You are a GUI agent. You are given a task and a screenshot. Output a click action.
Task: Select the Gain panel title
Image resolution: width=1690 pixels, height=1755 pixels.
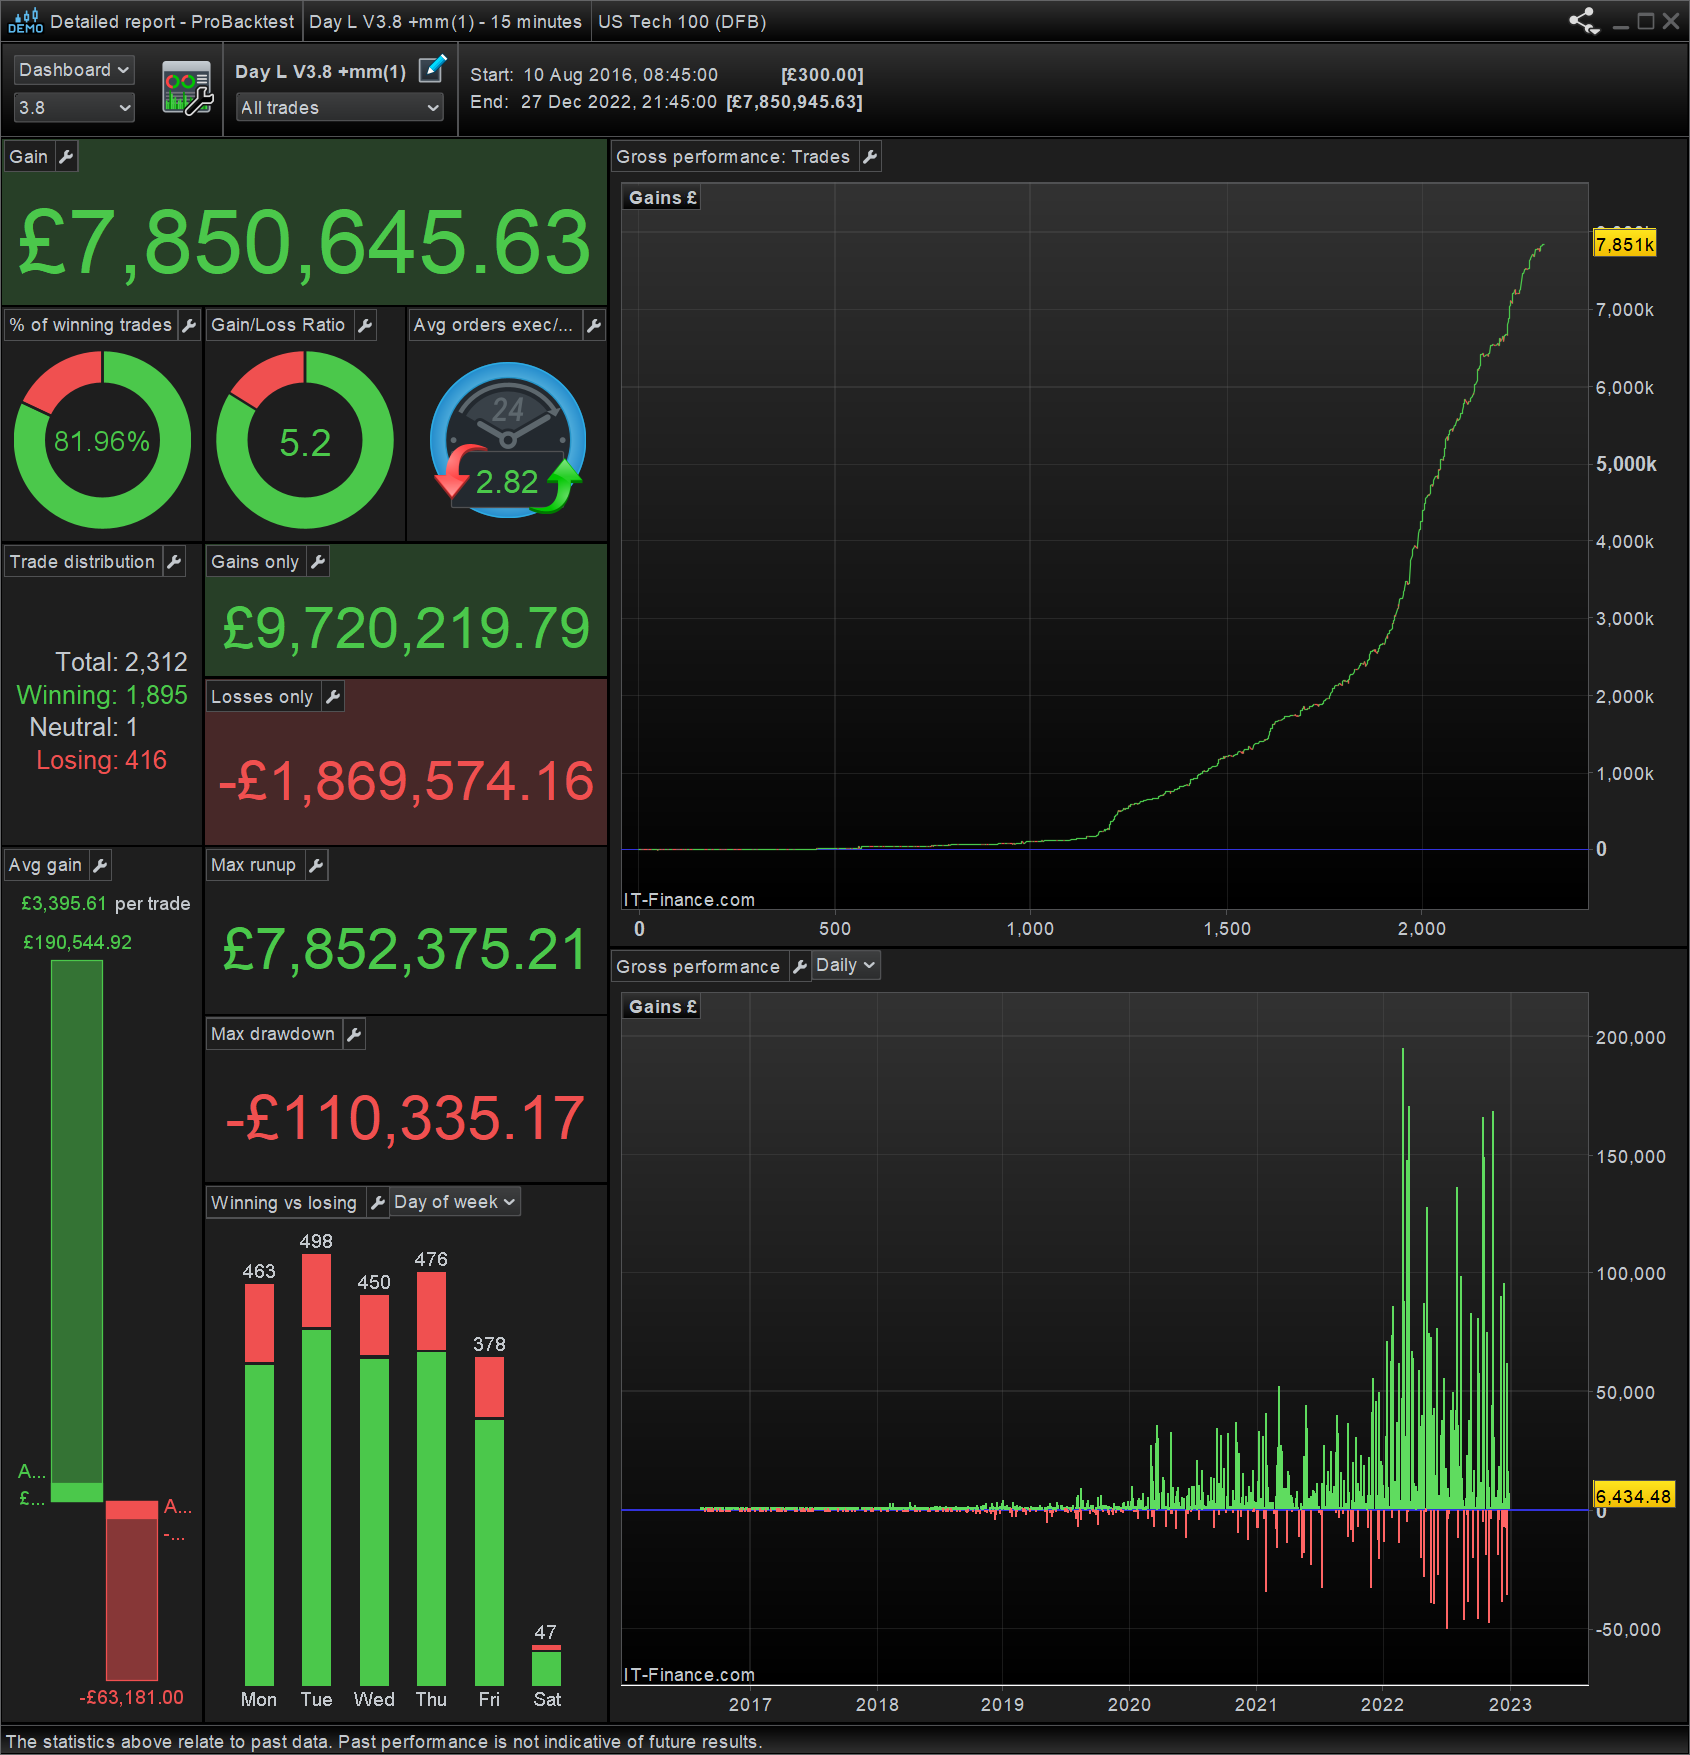click(x=29, y=157)
